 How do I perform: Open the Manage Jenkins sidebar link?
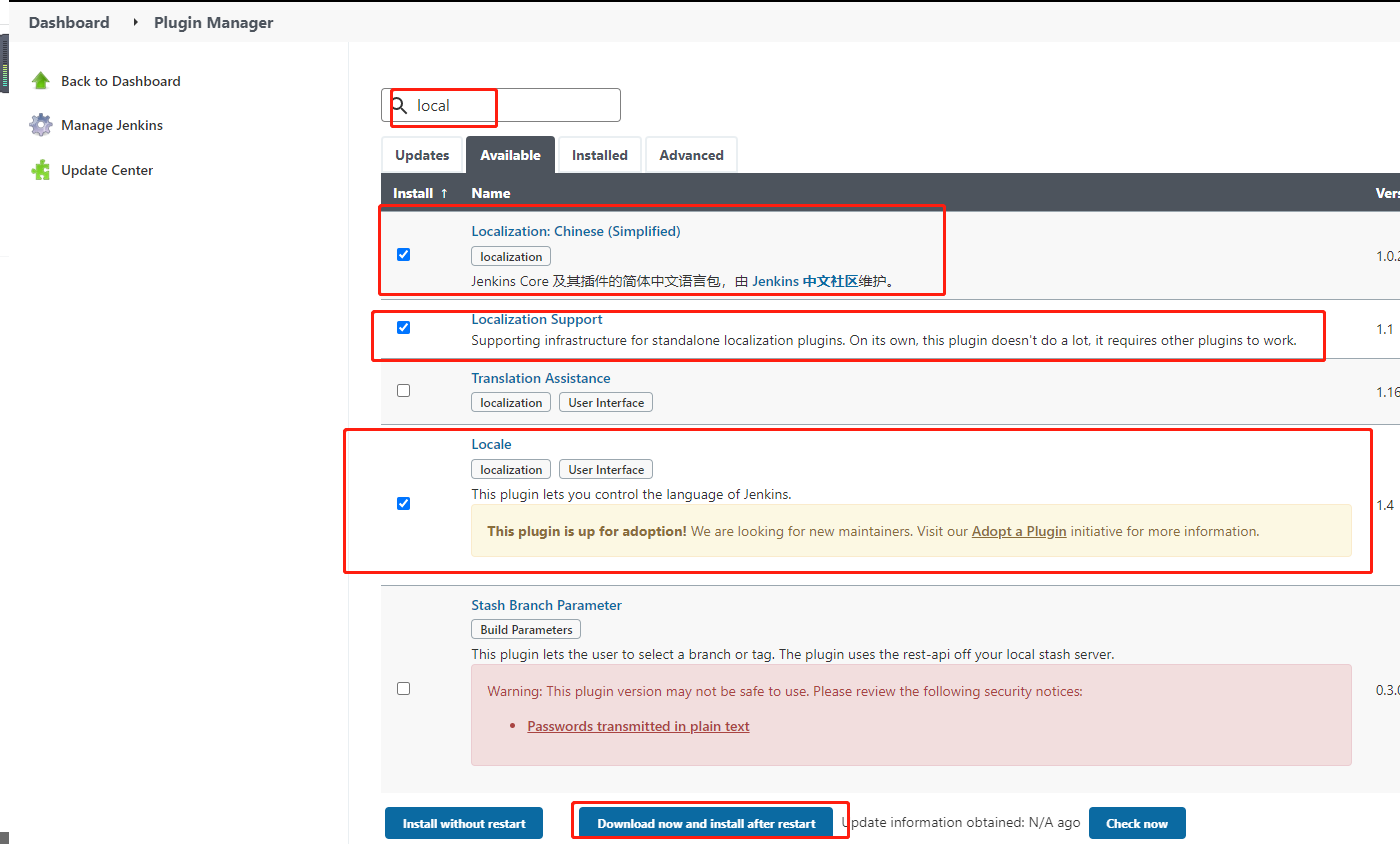(x=112, y=125)
